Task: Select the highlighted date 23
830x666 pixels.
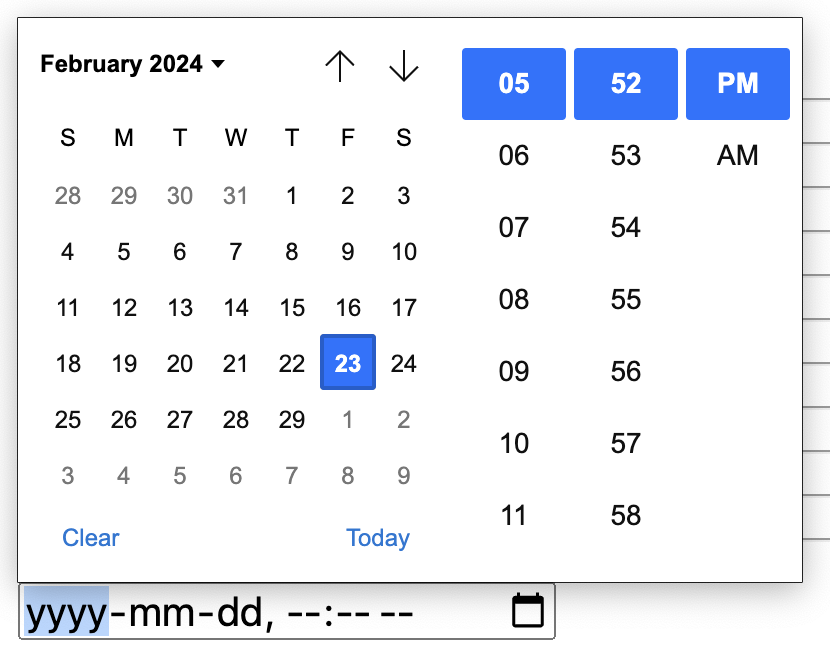Action: click(x=347, y=363)
